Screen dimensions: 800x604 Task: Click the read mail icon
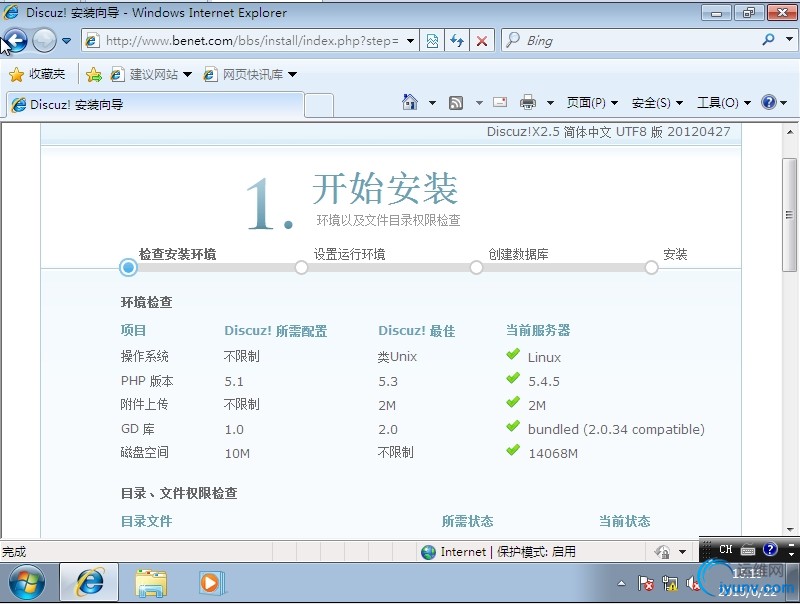click(x=500, y=102)
